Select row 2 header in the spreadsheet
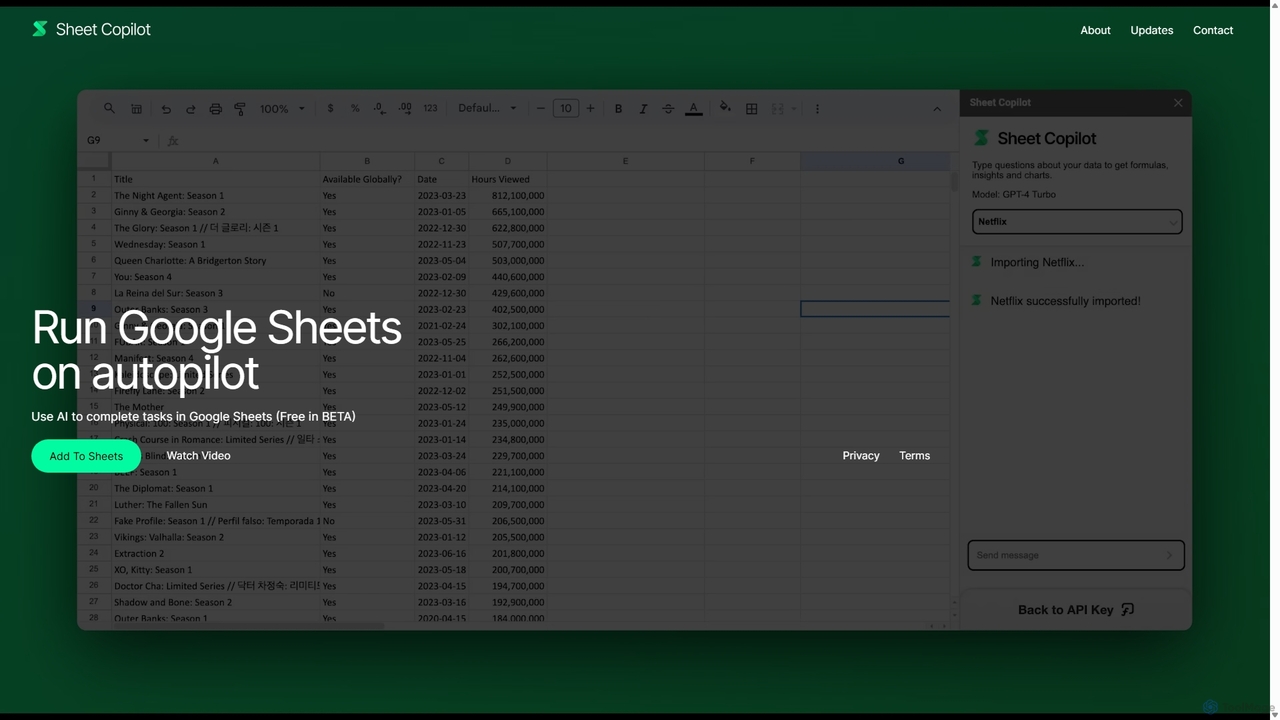This screenshot has height=720, width=1280. pyautogui.click(x=94, y=195)
